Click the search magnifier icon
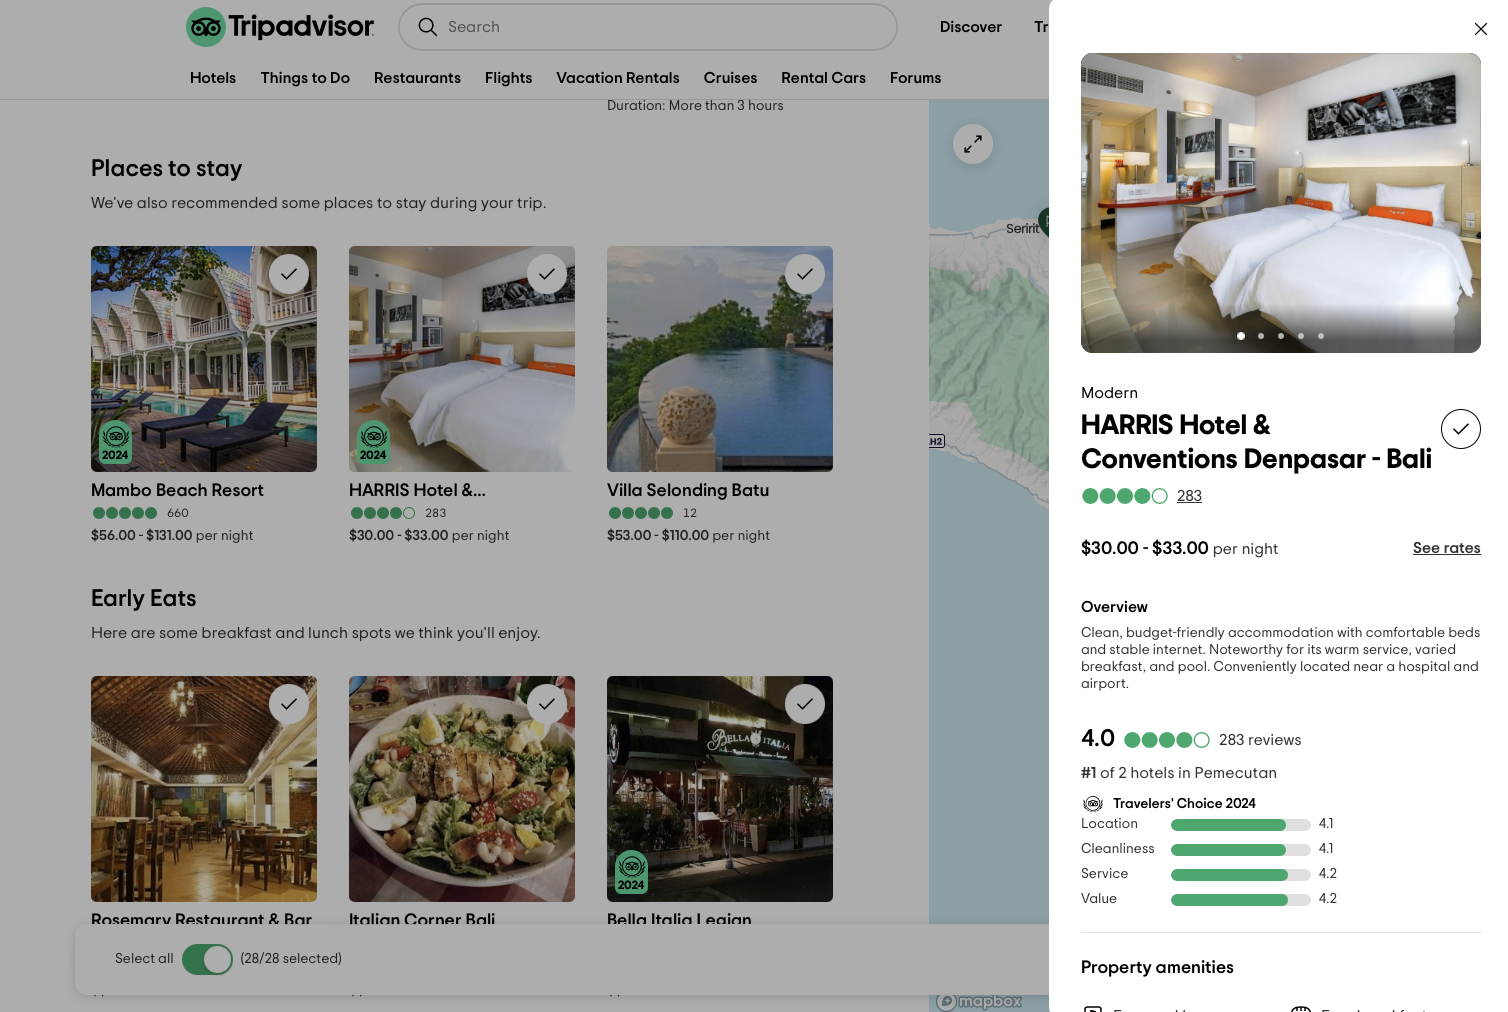The height and width of the screenshot is (1012, 1508). point(427,27)
